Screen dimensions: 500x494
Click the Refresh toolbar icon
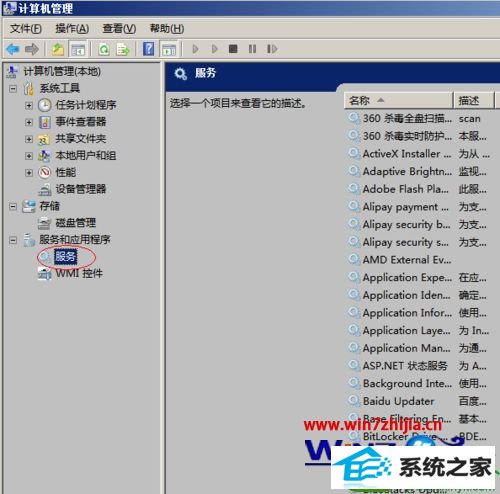104,49
